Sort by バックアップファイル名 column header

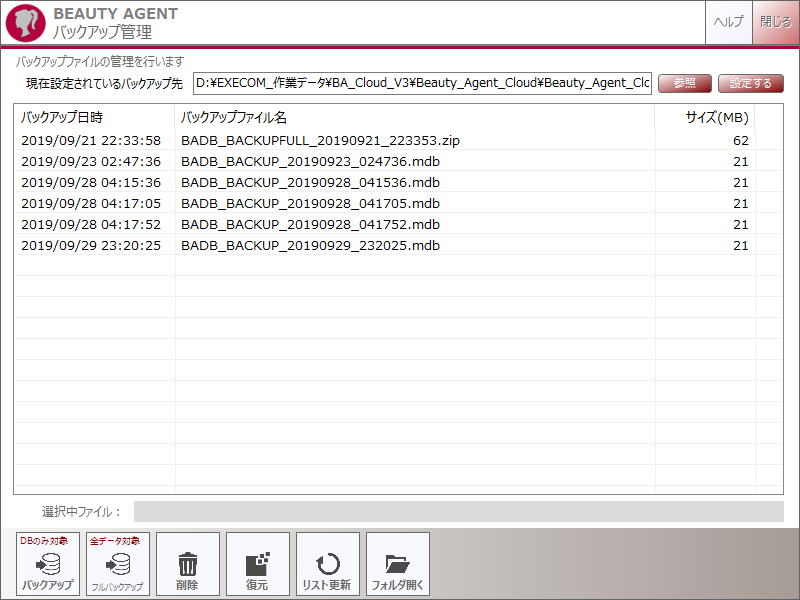point(414,118)
